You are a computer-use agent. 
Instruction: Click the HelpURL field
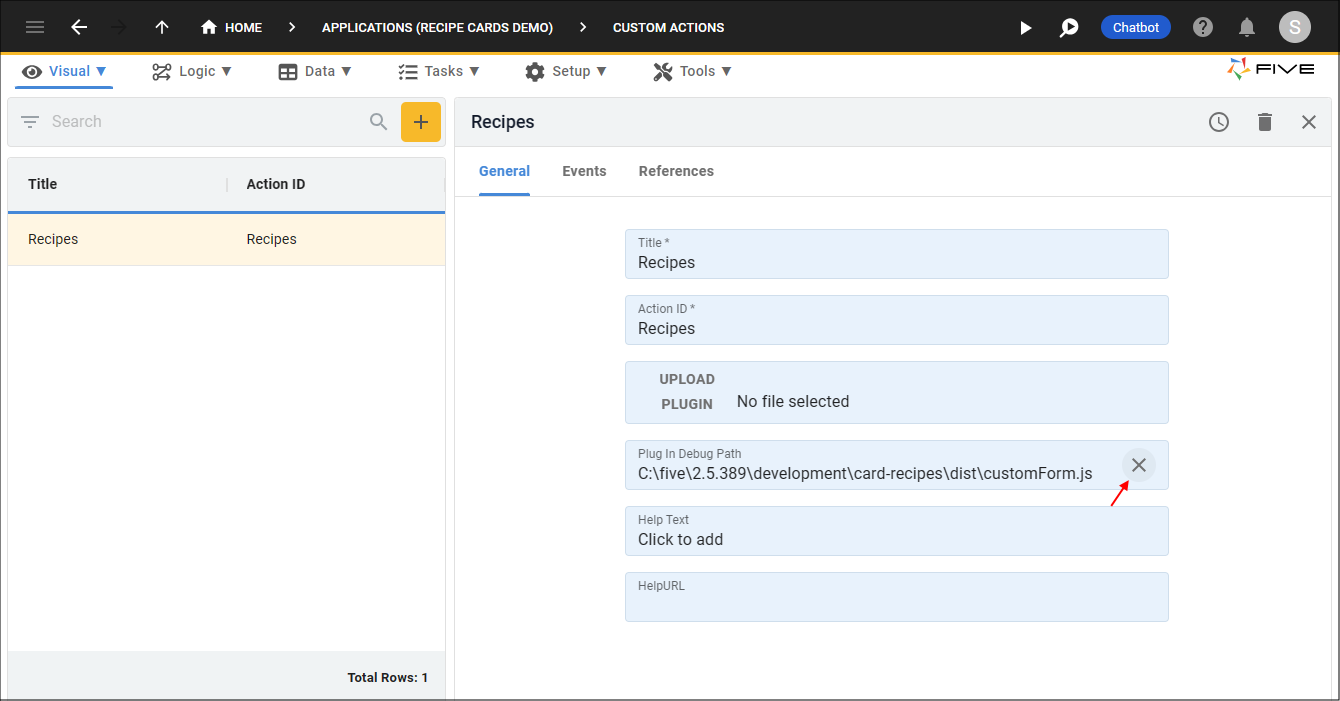pos(896,597)
